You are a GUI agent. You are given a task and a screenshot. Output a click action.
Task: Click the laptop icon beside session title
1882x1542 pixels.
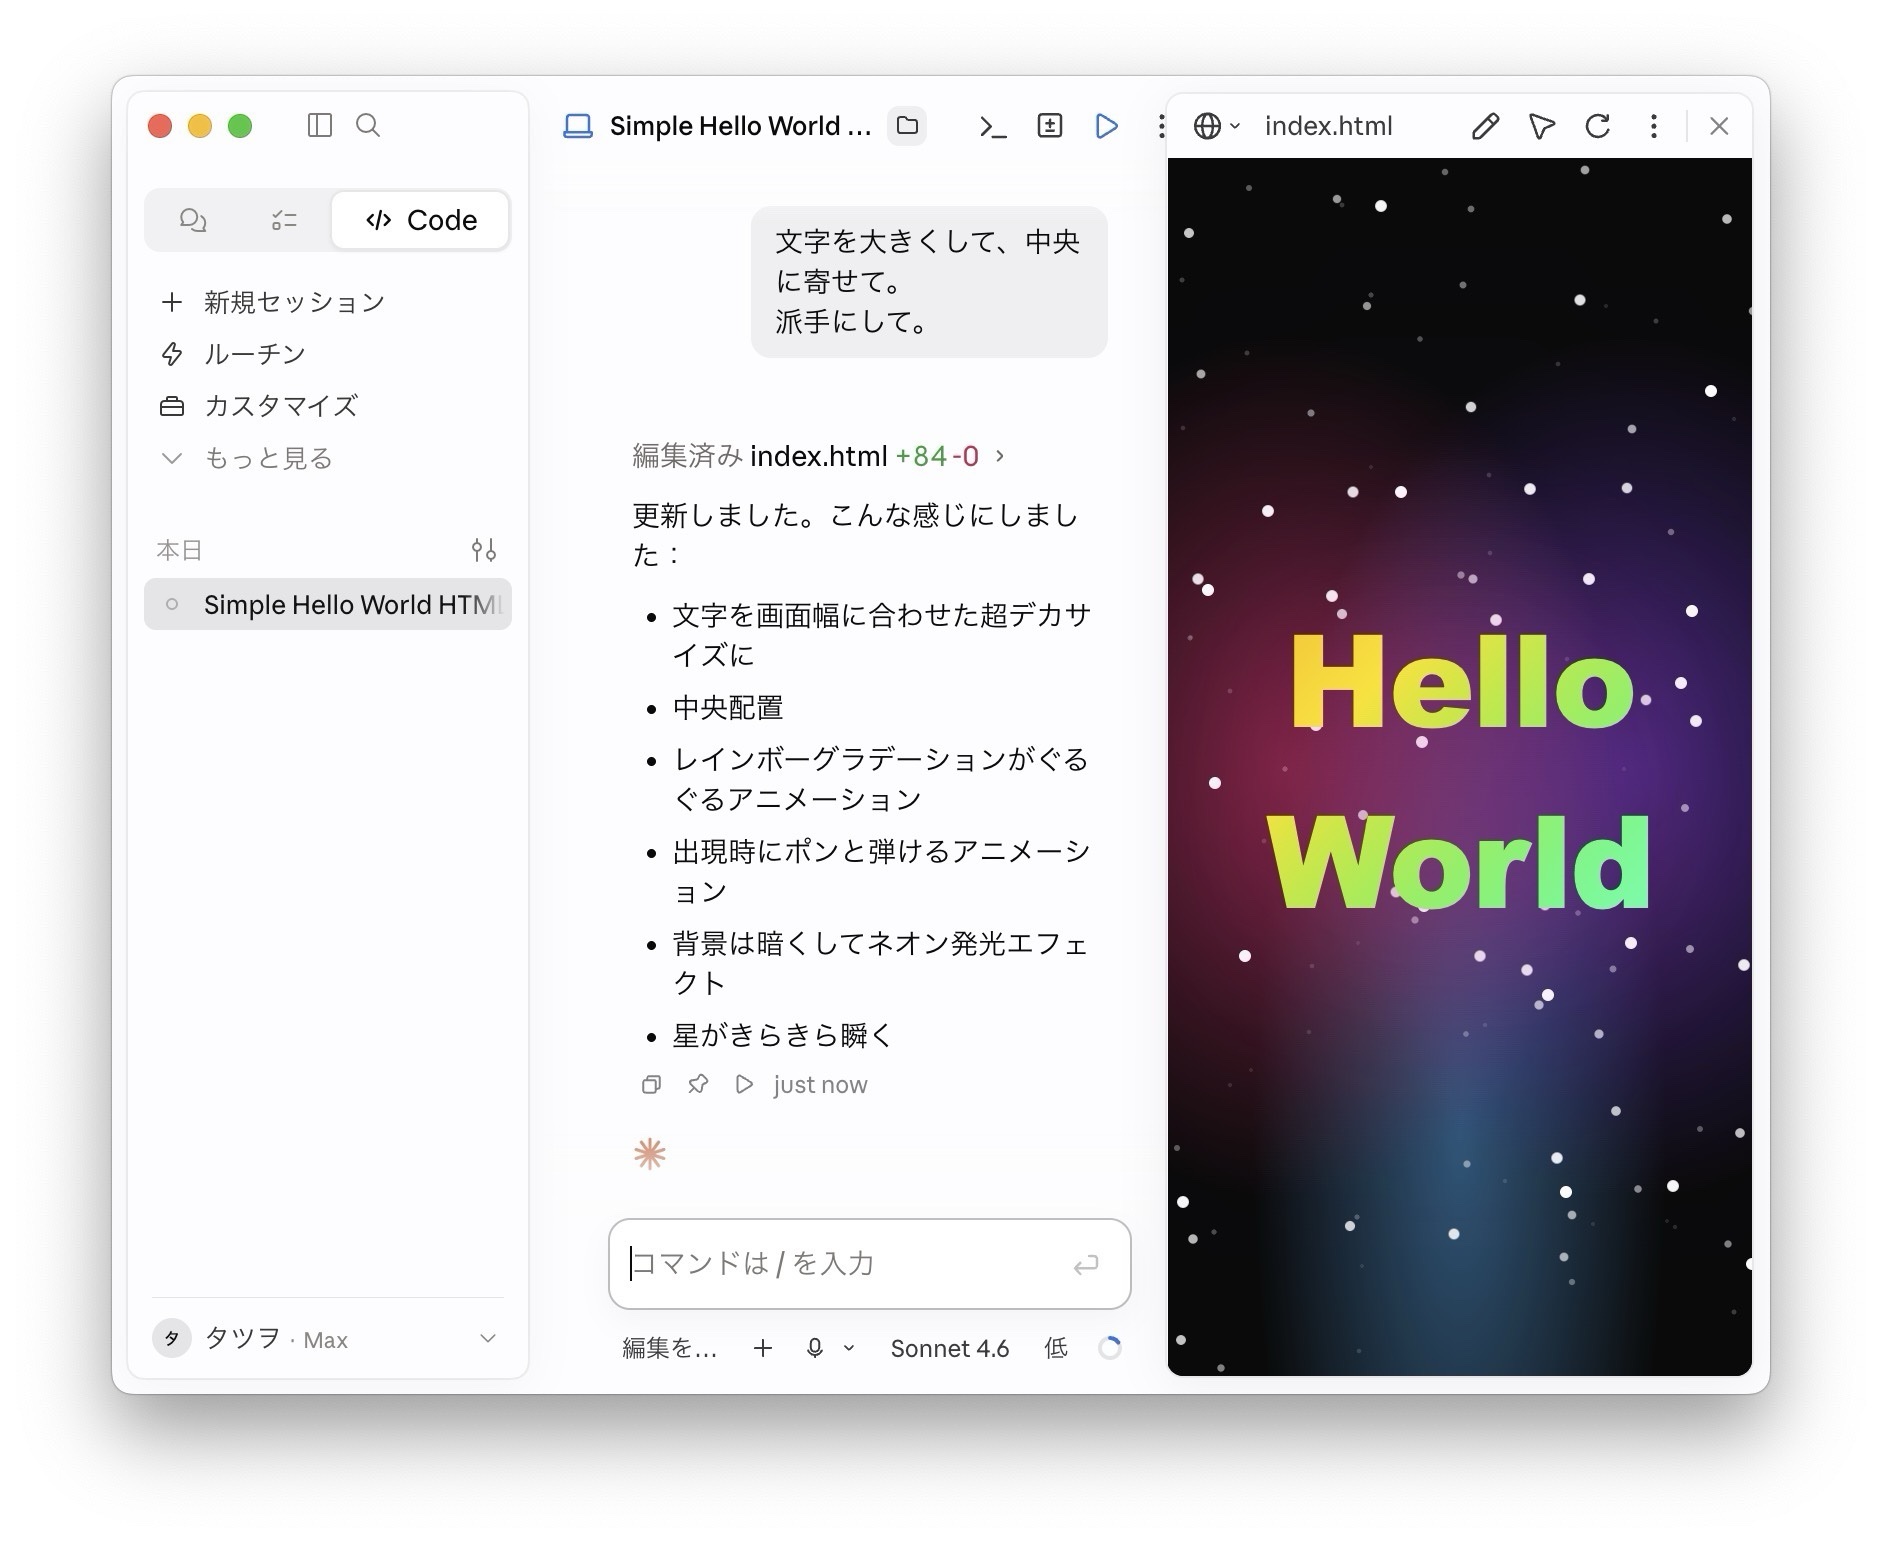click(578, 126)
